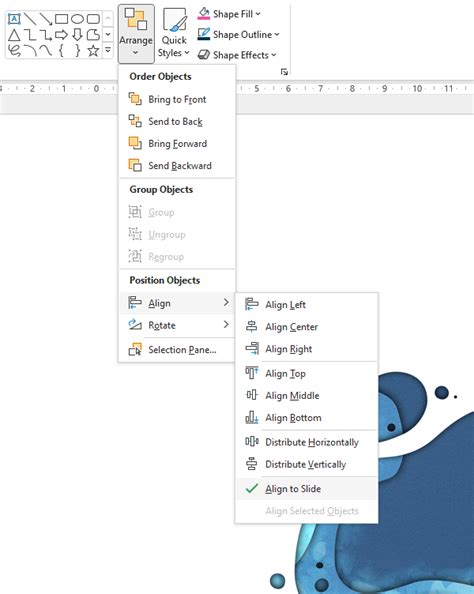Click the horizontal ruler near mark 10
474x594 pixels.
[417, 89]
